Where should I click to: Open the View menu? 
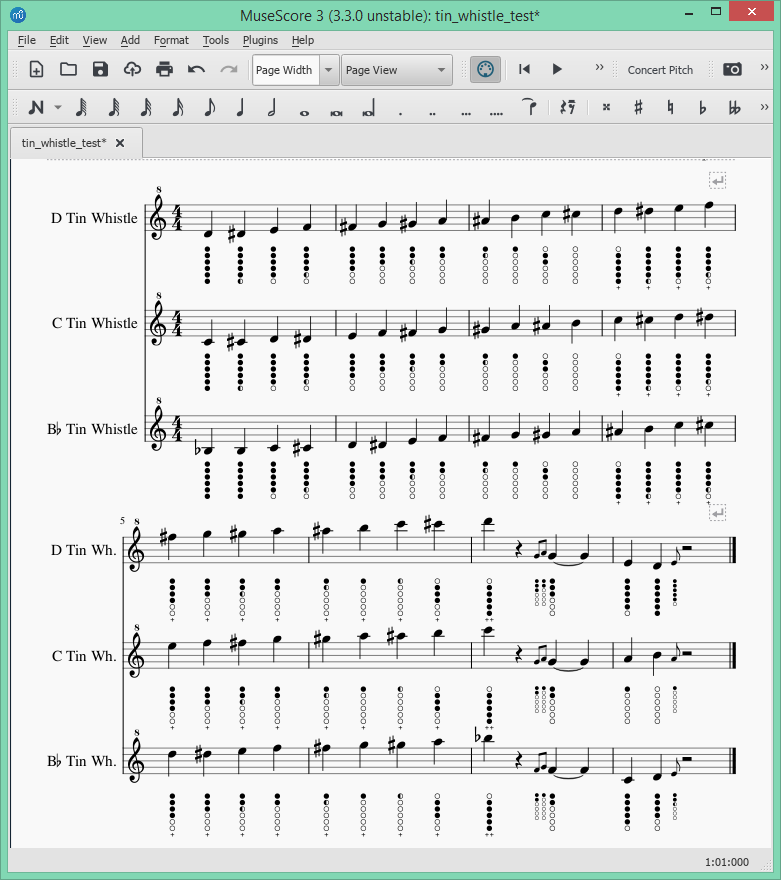94,40
